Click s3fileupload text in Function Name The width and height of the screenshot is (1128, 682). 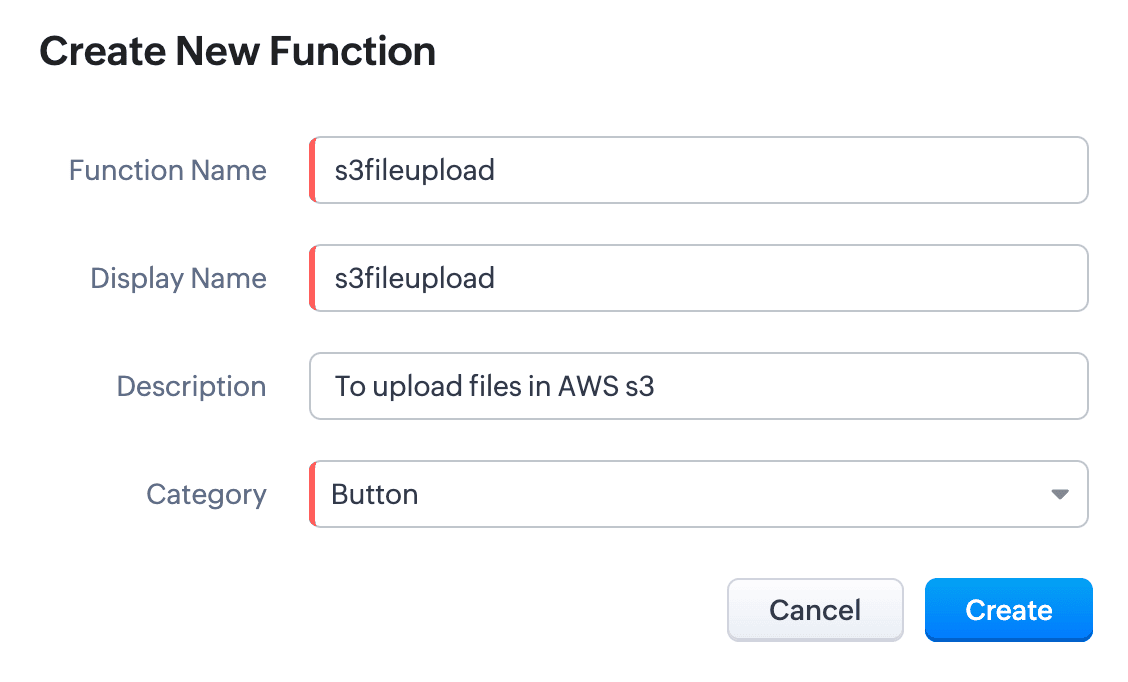coord(414,170)
